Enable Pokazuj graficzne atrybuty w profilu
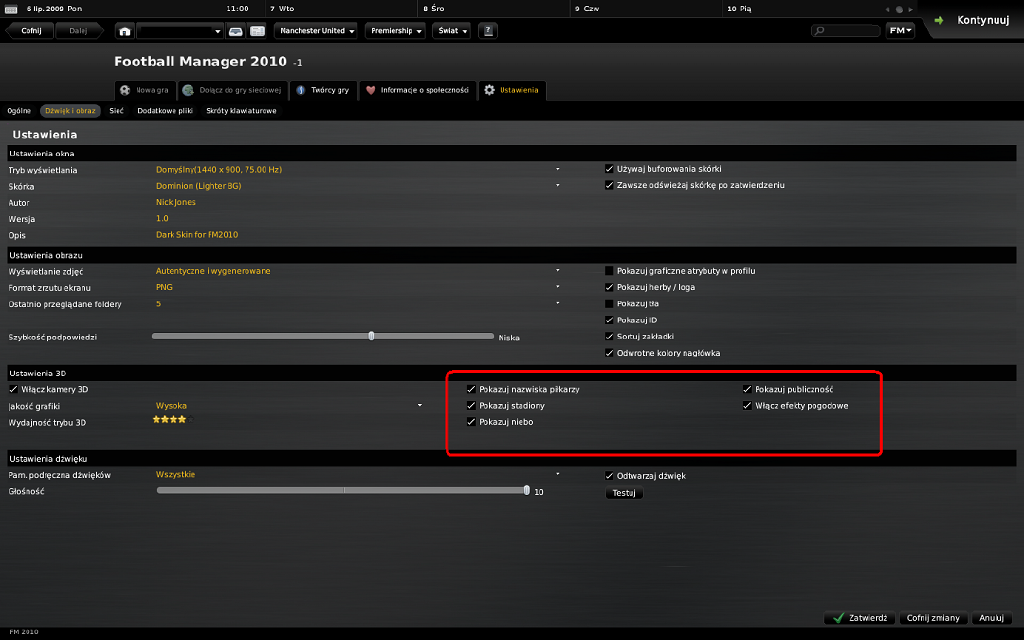 tap(609, 271)
